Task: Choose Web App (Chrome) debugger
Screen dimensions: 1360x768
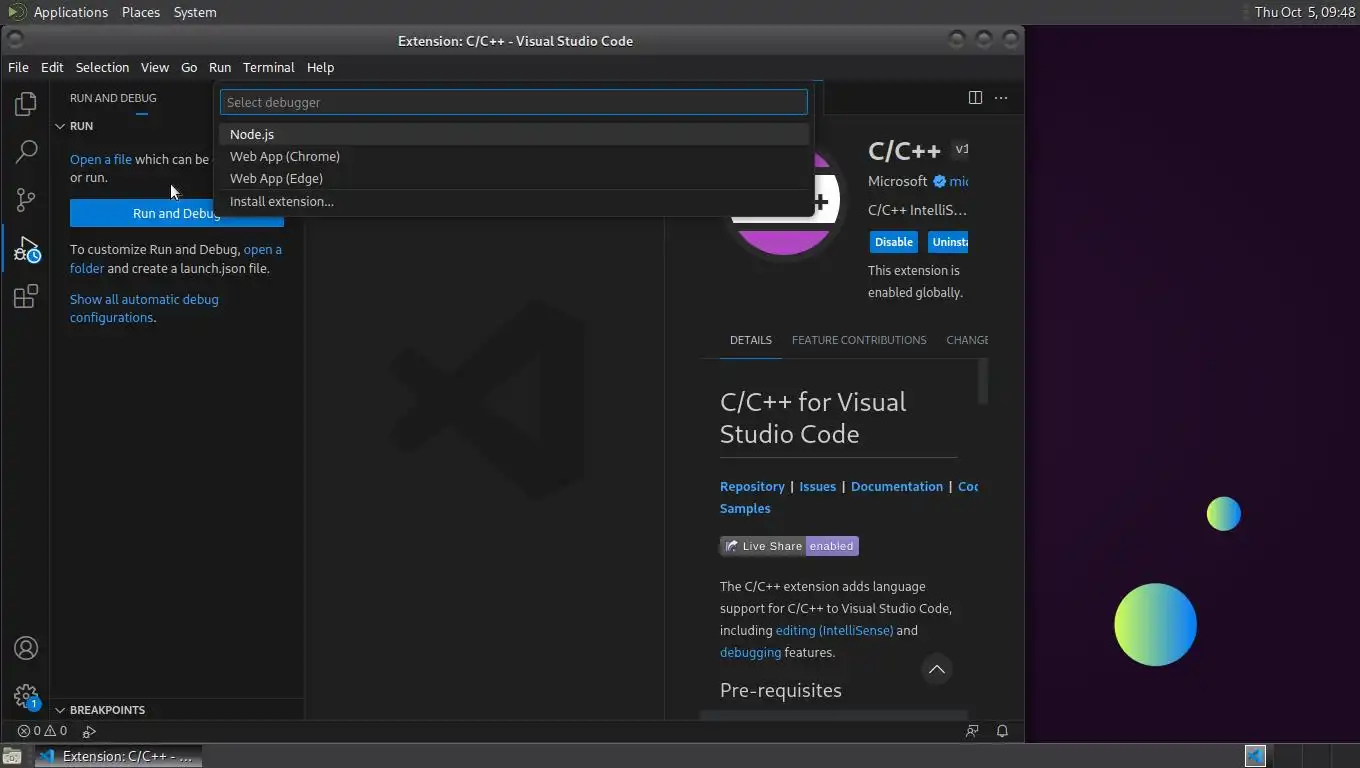Action: click(514, 156)
